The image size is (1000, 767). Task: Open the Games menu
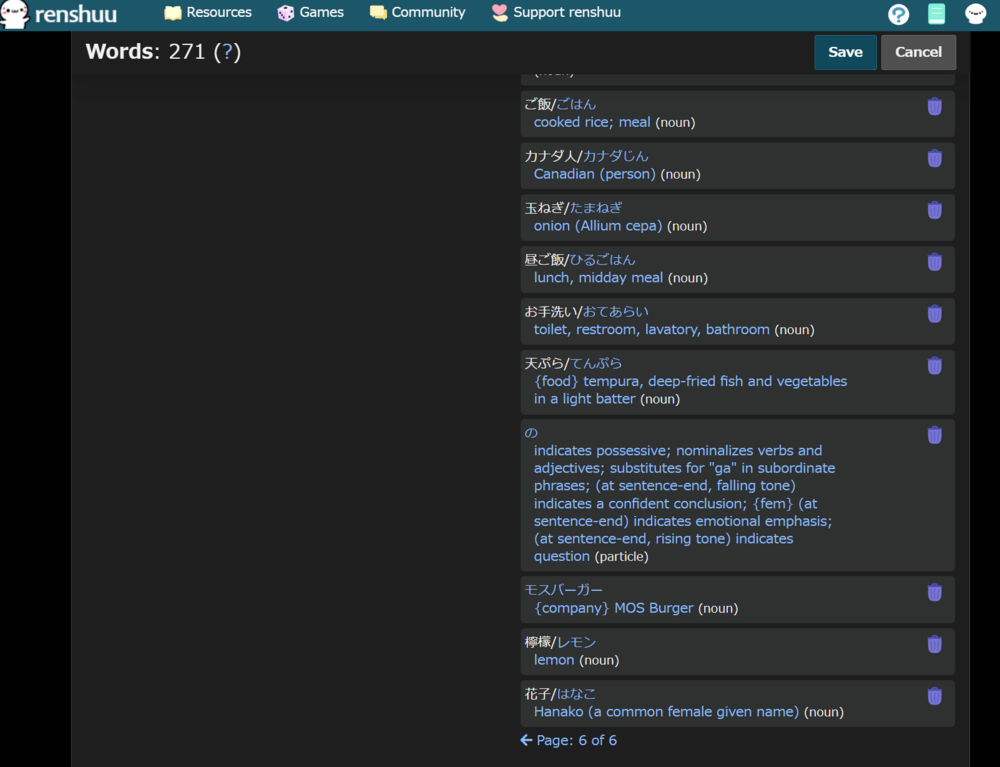[x=310, y=13]
